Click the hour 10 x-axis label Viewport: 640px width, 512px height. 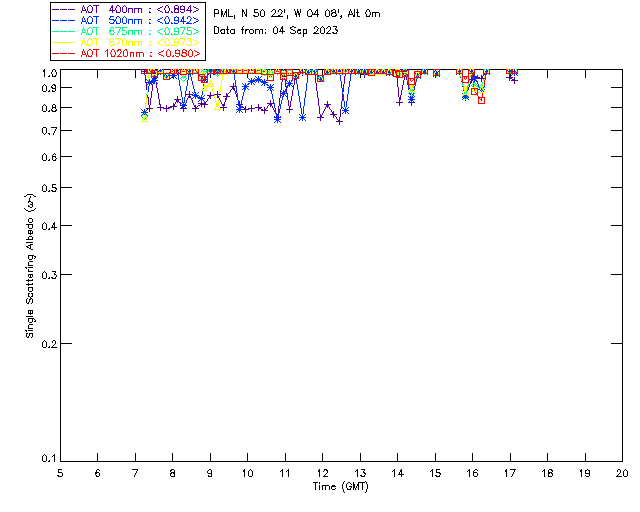point(247,474)
